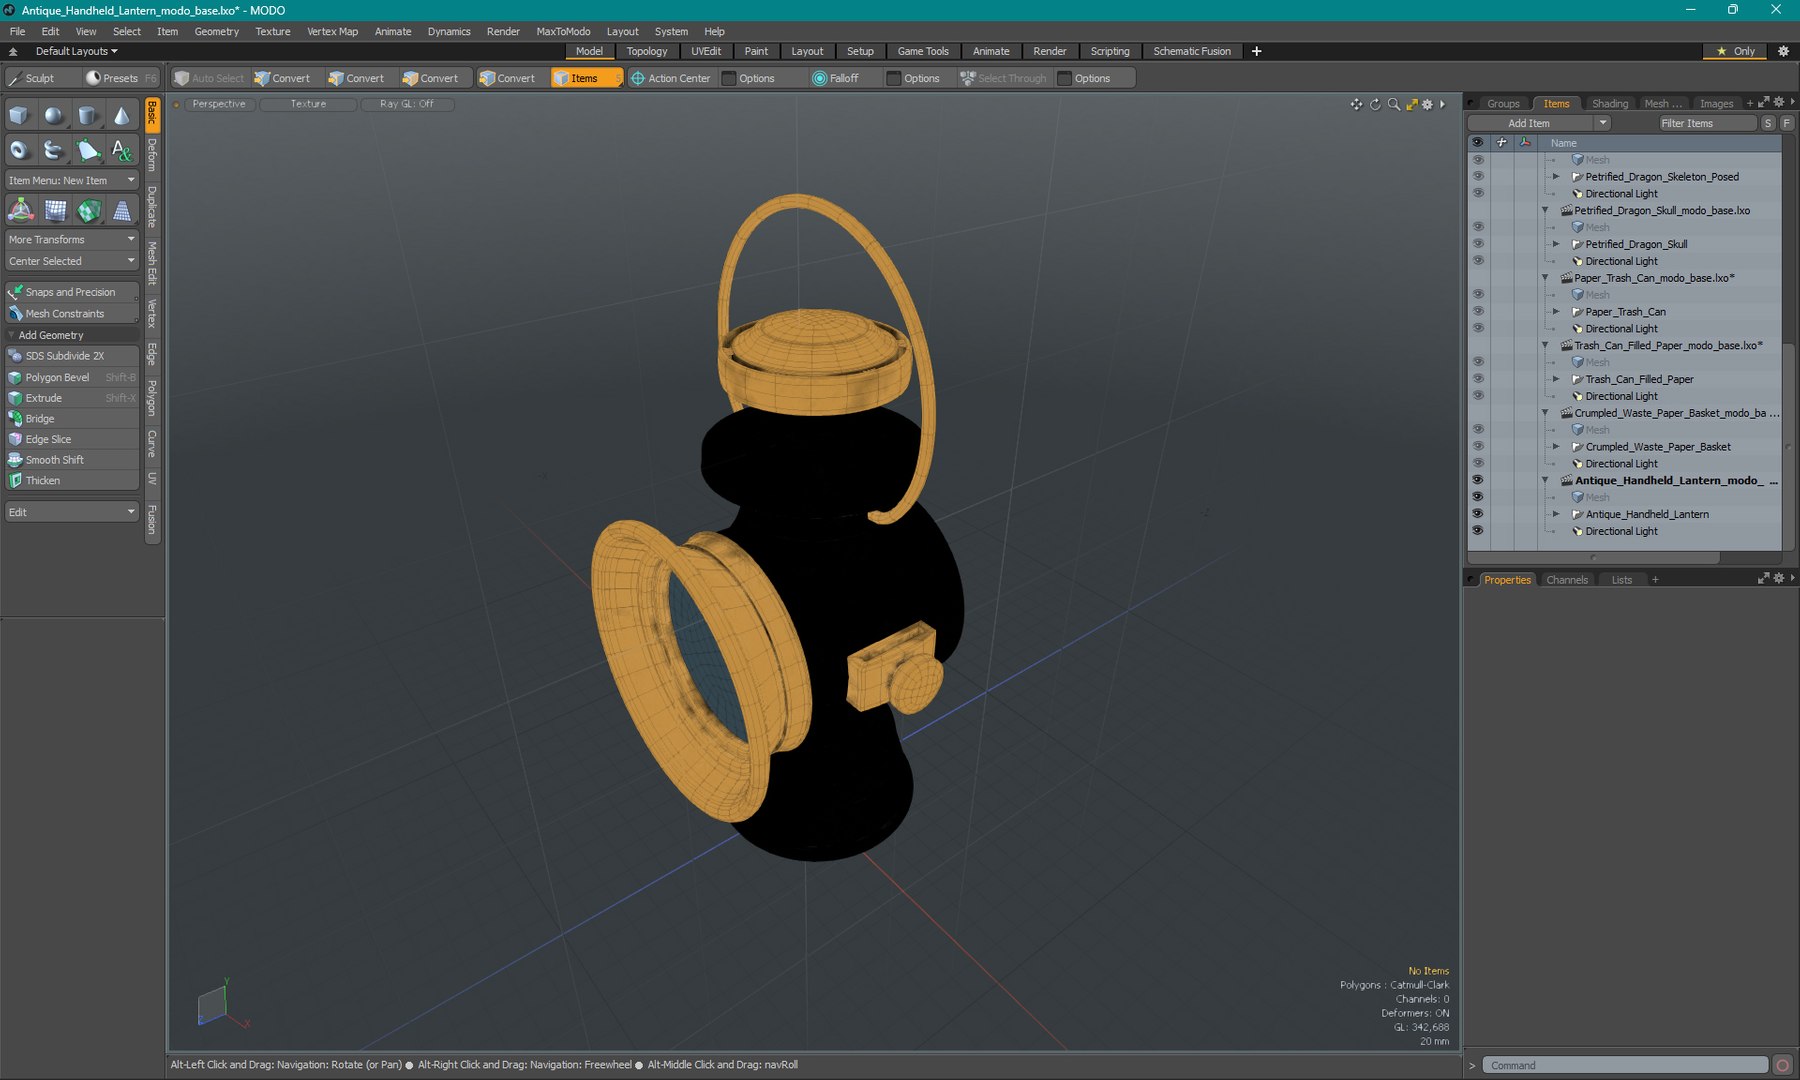This screenshot has width=1800, height=1080.
Task: Open the Center Selected dropdown
Action: click(x=71, y=261)
